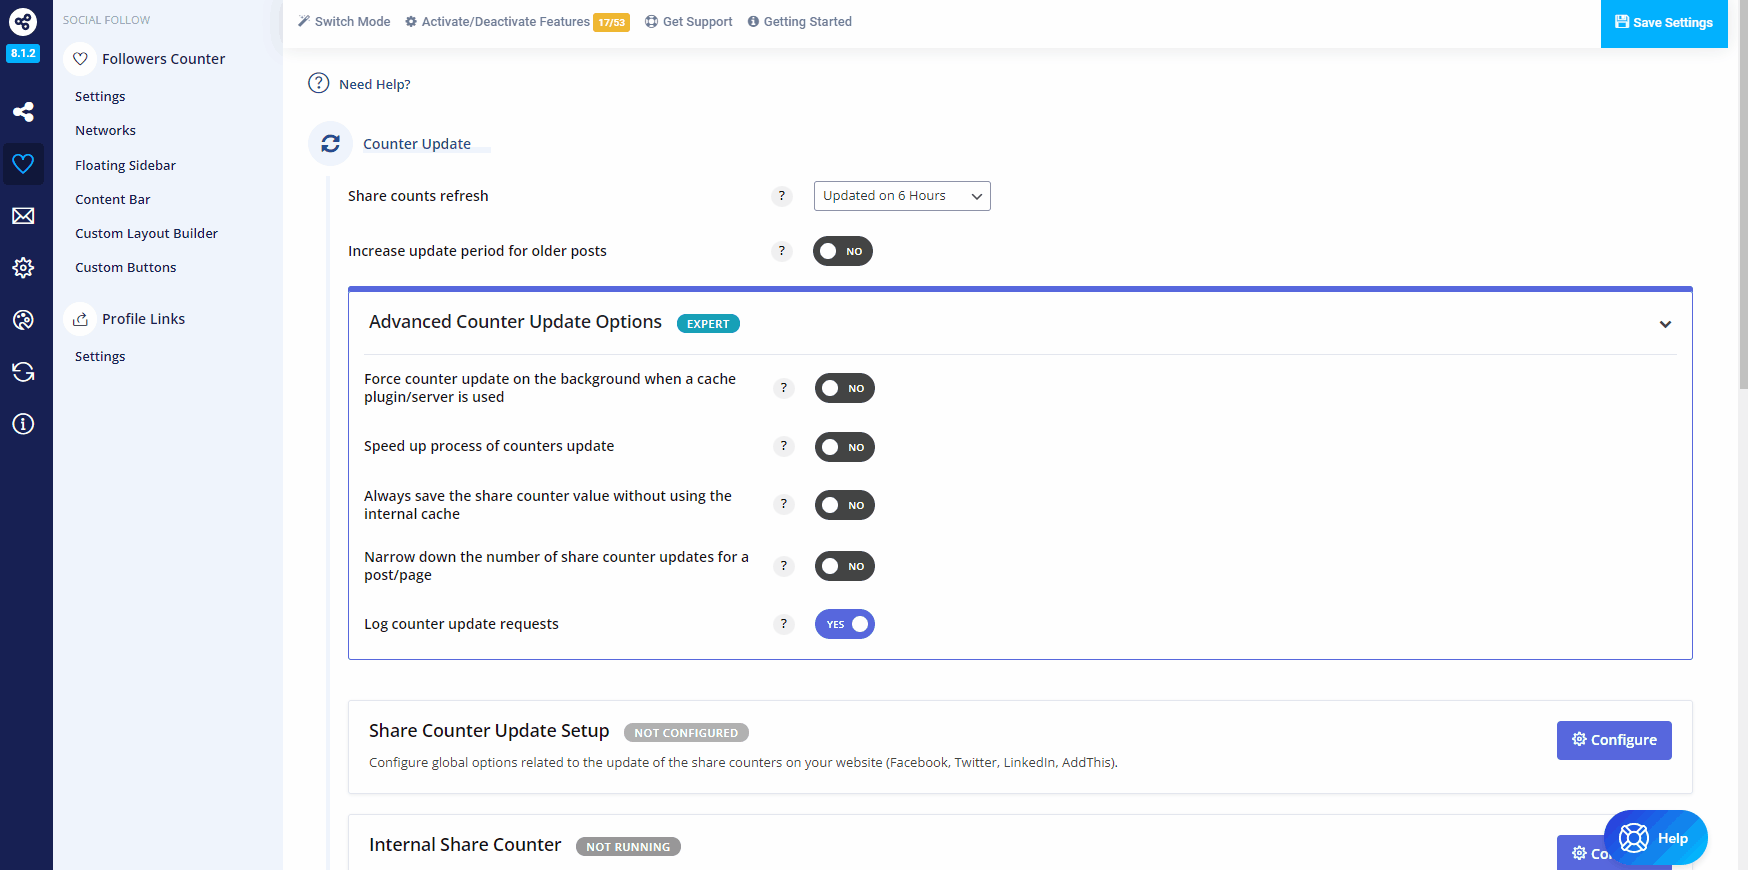Click the refresh arrows icon in sidebar
Image resolution: width=1748 pixels, height=870 pixels.
point(23,372)
